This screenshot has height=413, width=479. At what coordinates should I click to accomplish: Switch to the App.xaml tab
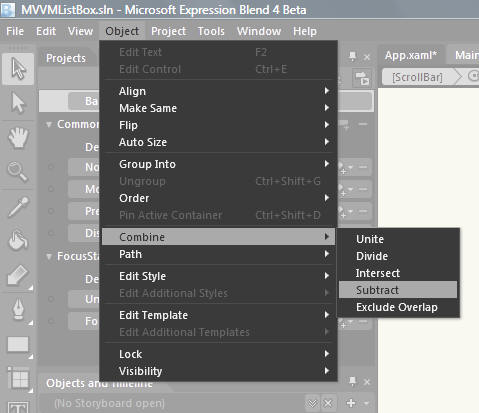[x=411, y=55]
